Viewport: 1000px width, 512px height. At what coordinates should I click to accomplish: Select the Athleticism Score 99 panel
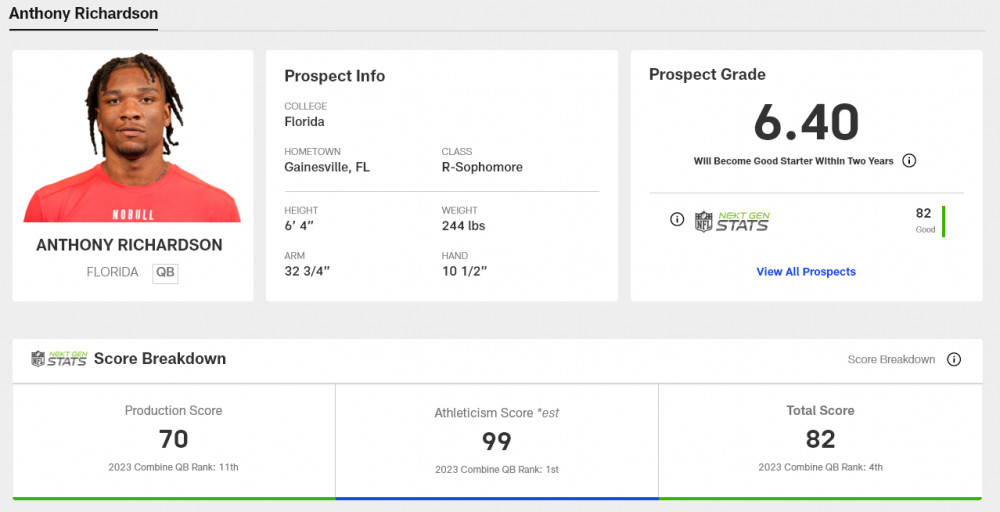496,440
